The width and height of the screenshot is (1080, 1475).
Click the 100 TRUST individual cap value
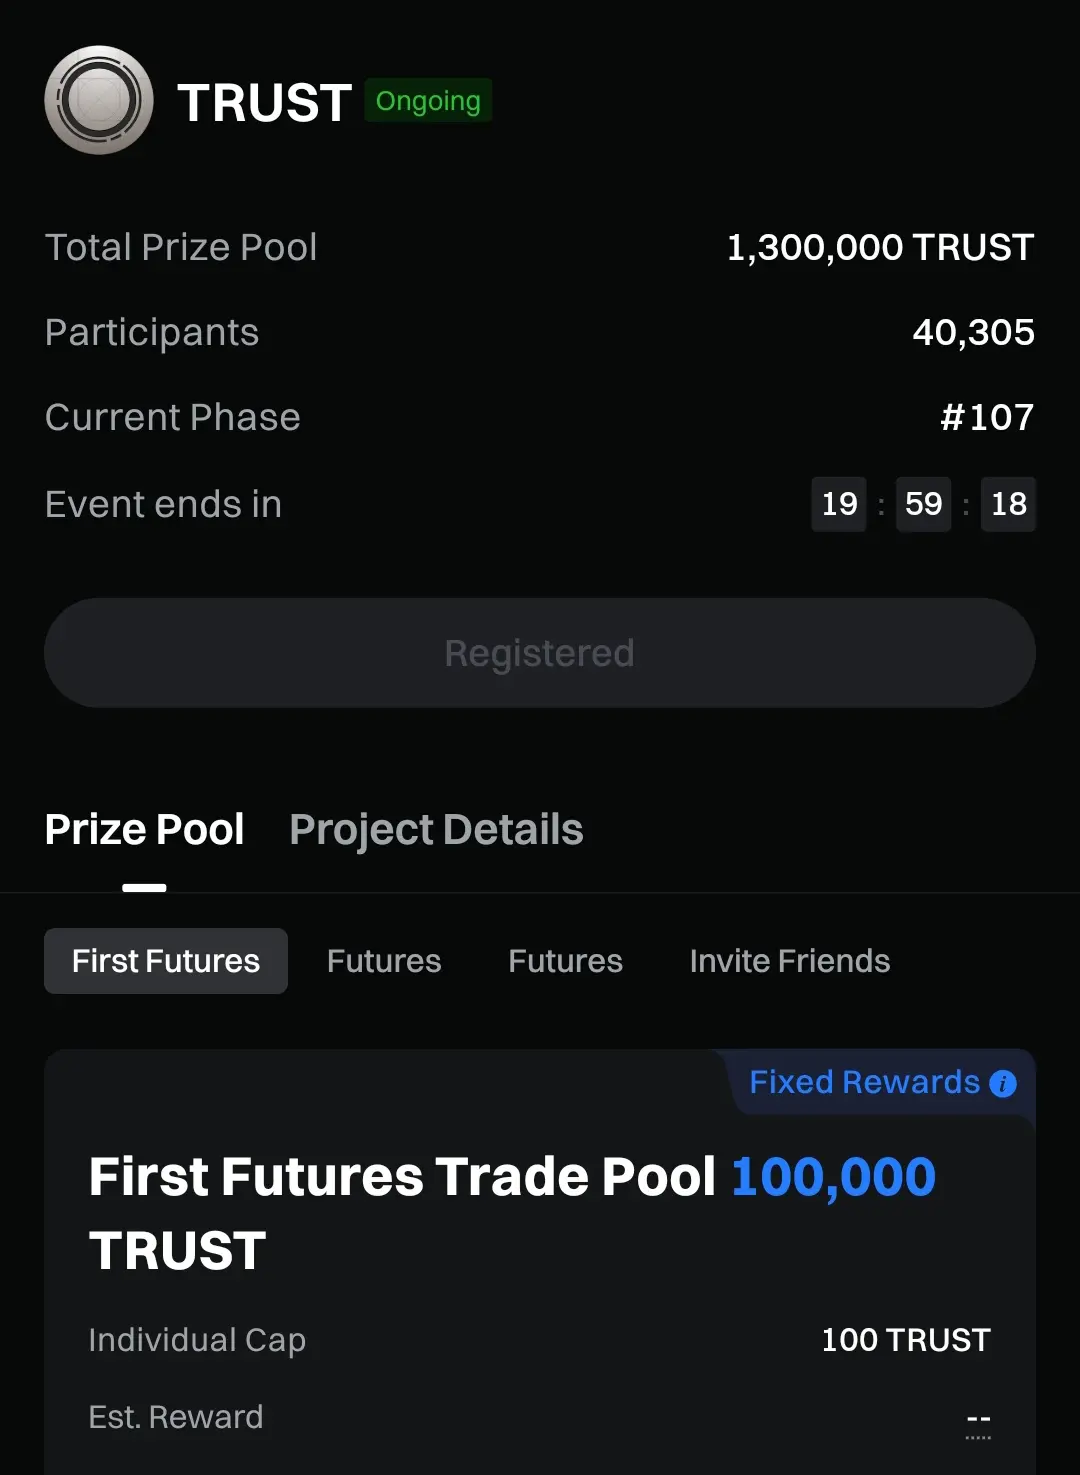coord(906,1340)
